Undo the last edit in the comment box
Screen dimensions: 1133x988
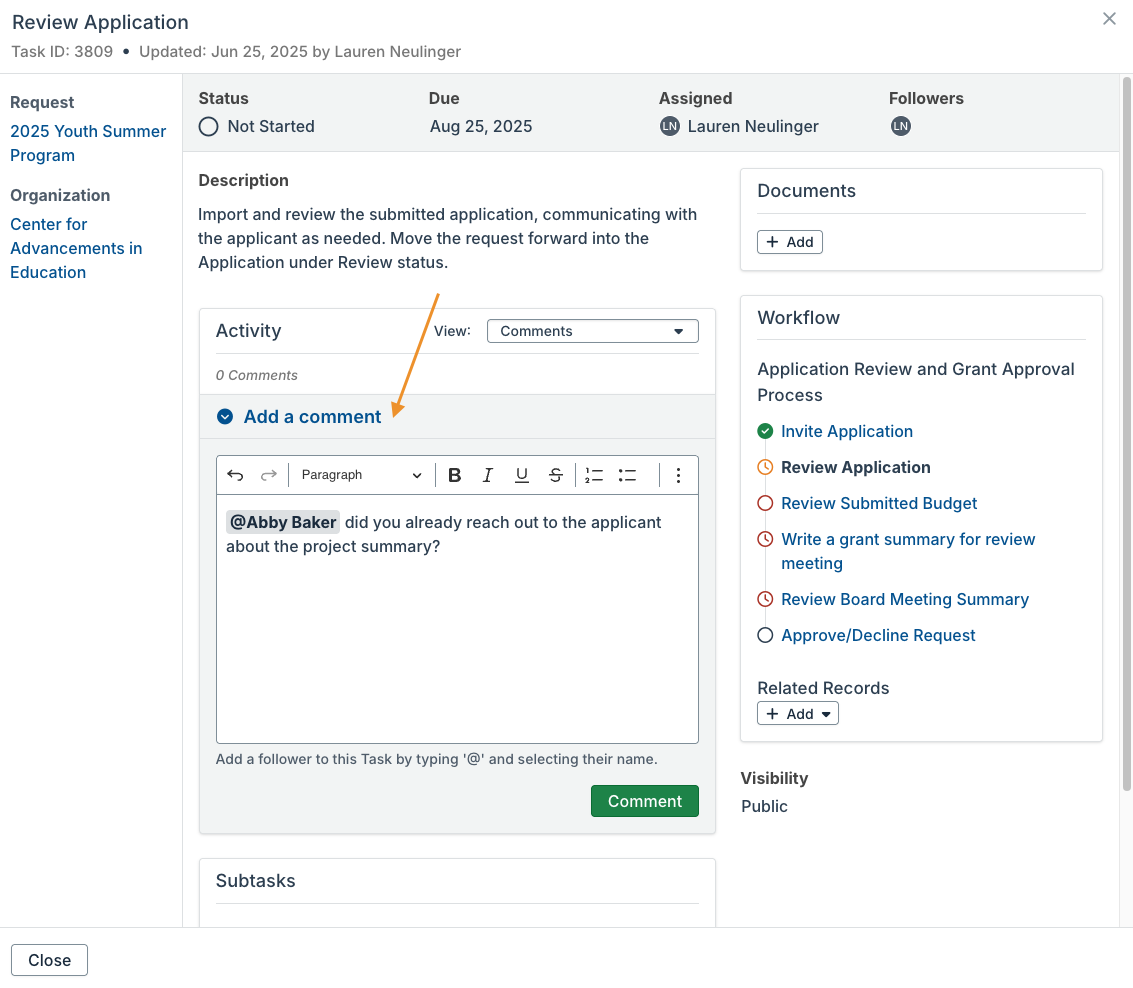point(235,475)
